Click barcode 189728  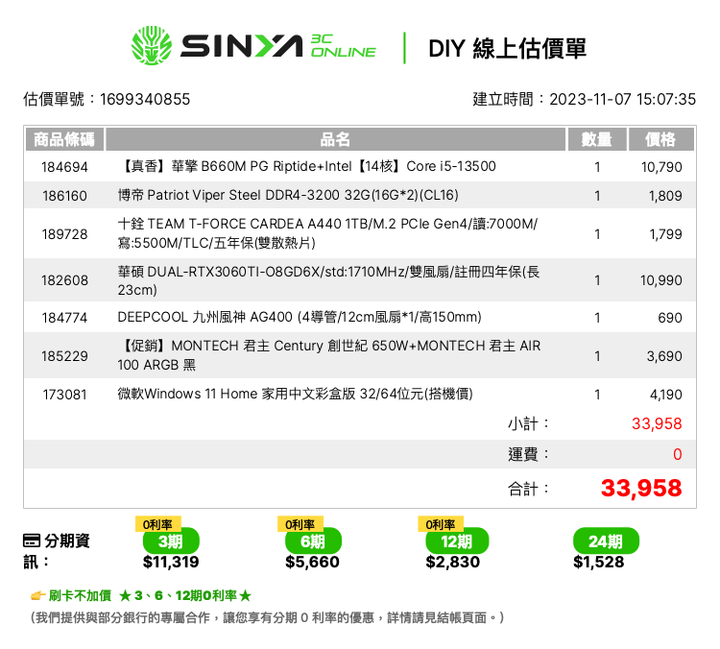coord(64,234)
